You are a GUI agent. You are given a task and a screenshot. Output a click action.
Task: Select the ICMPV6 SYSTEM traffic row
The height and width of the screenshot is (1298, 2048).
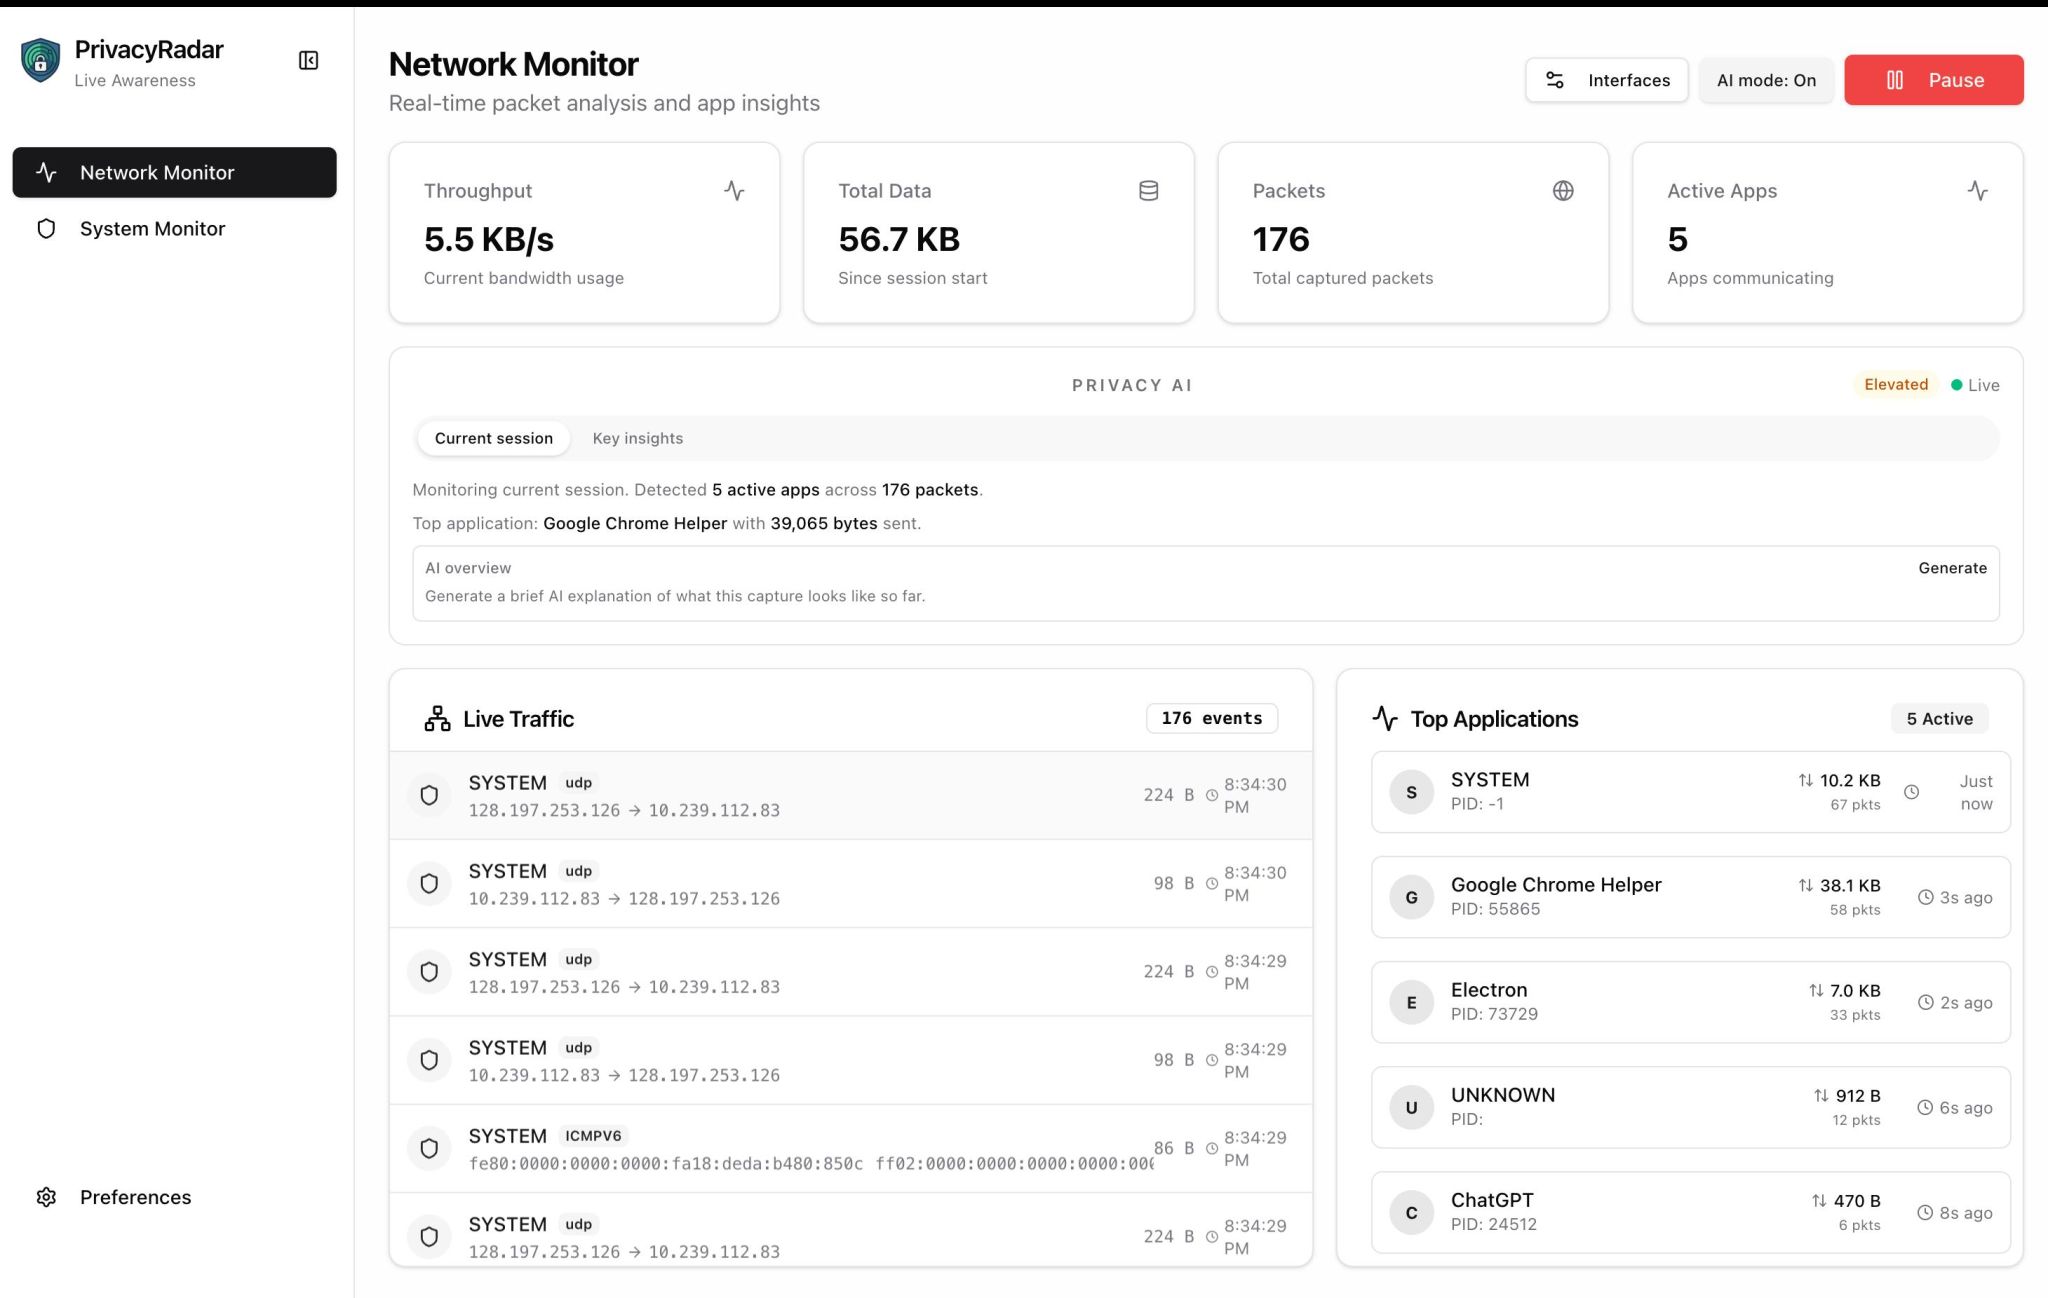[x=851, y=1149]
